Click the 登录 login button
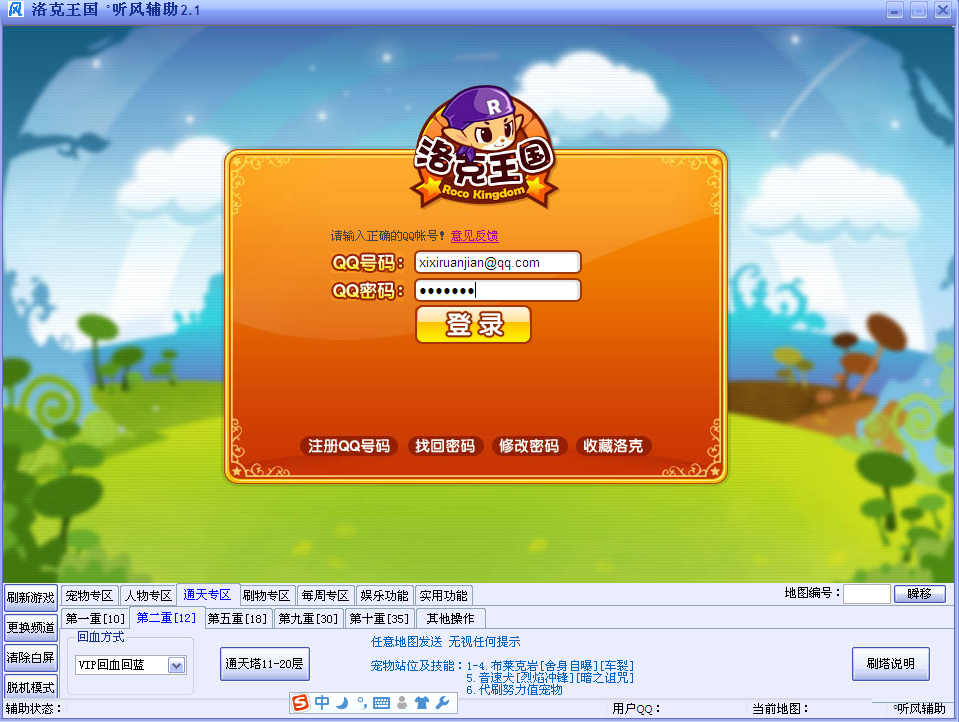This screenshot has width=959, height=722. tap(473, 324)
